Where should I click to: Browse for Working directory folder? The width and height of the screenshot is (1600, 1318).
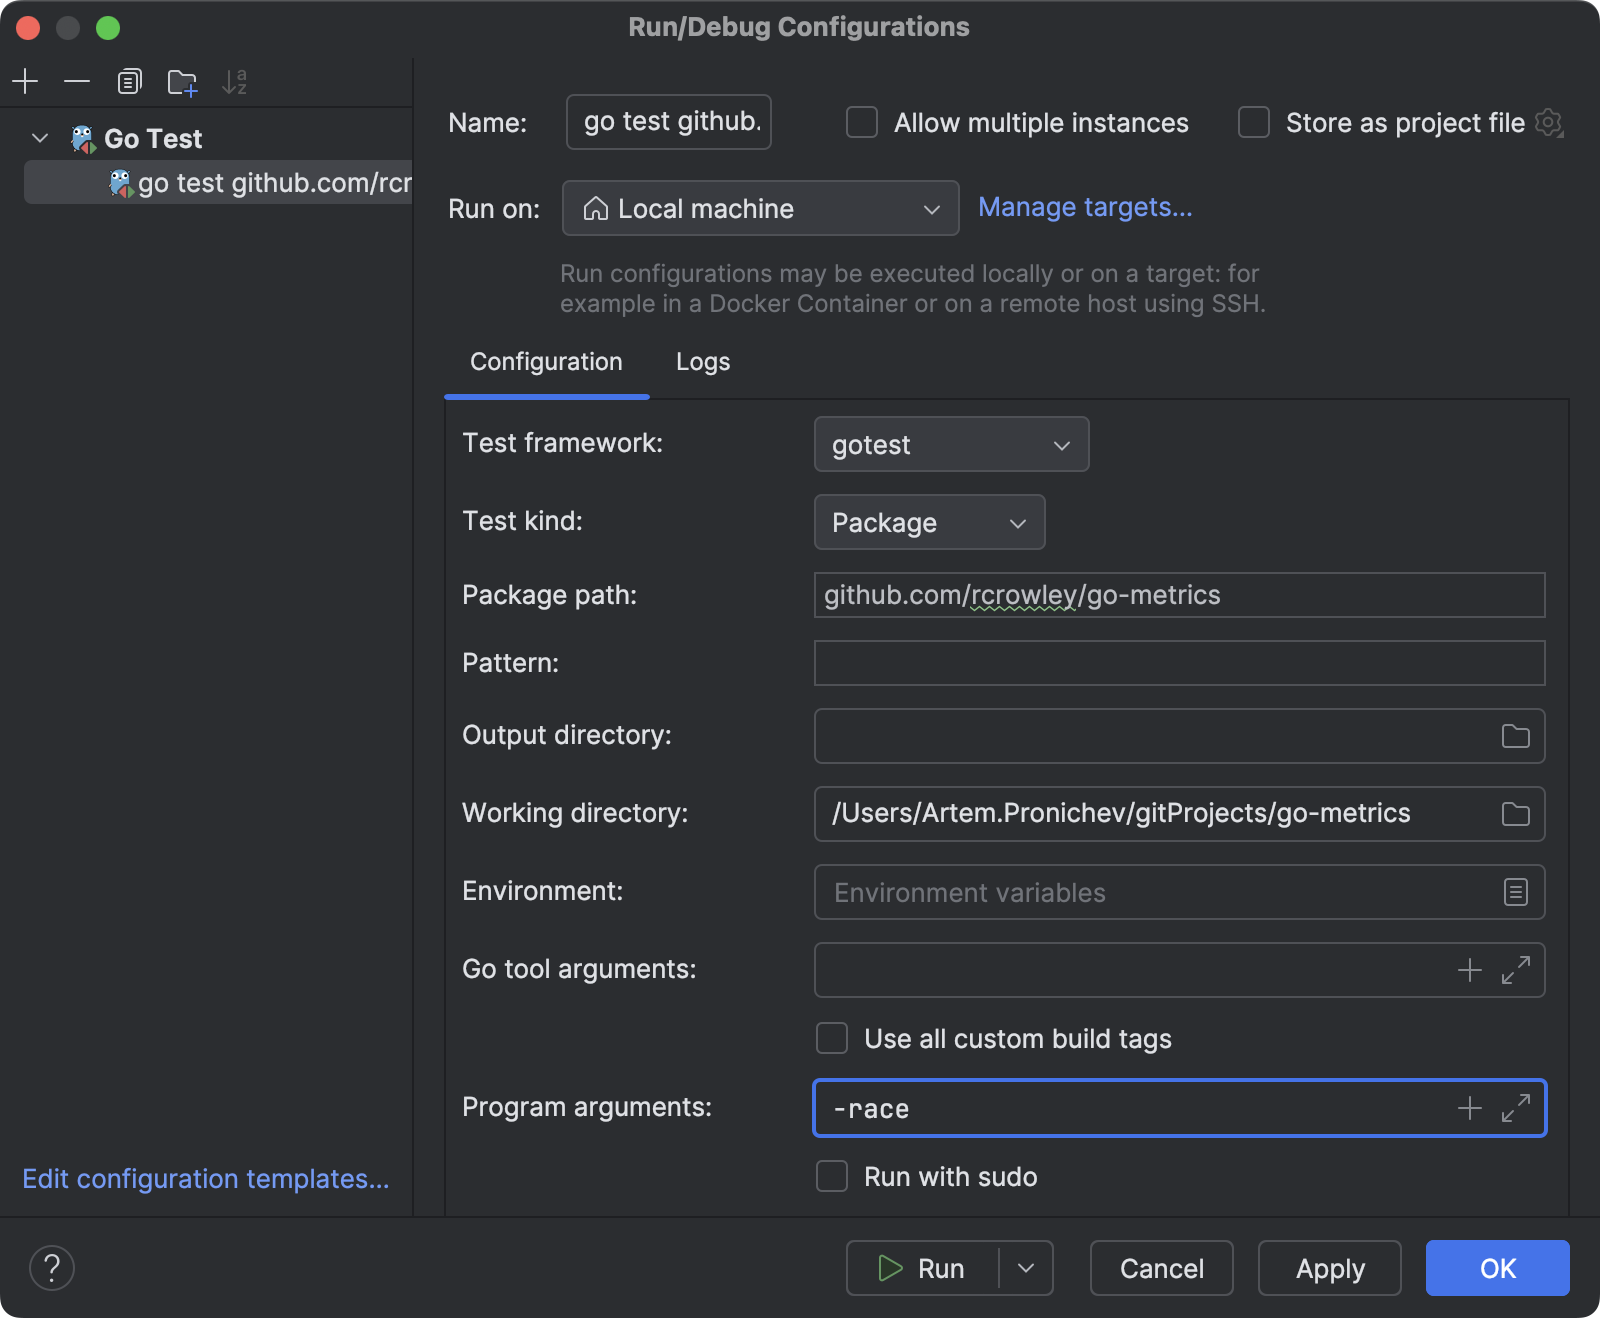(x=1515, y=814)
